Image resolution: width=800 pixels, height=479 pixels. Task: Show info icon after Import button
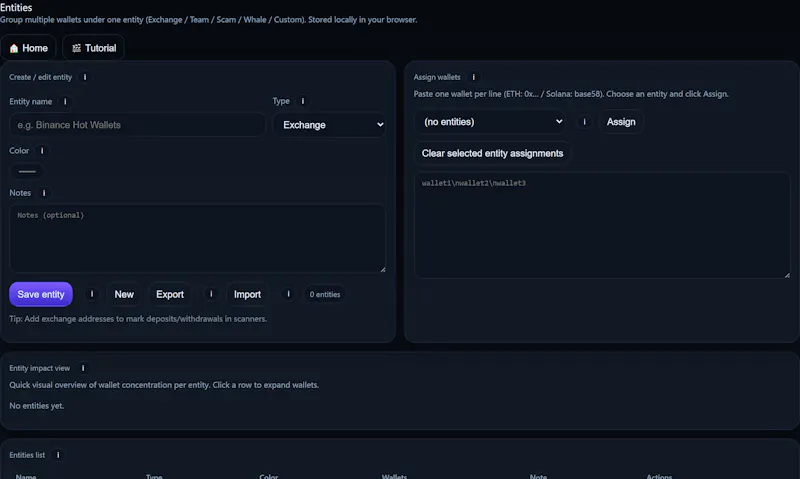coord(288,294)
